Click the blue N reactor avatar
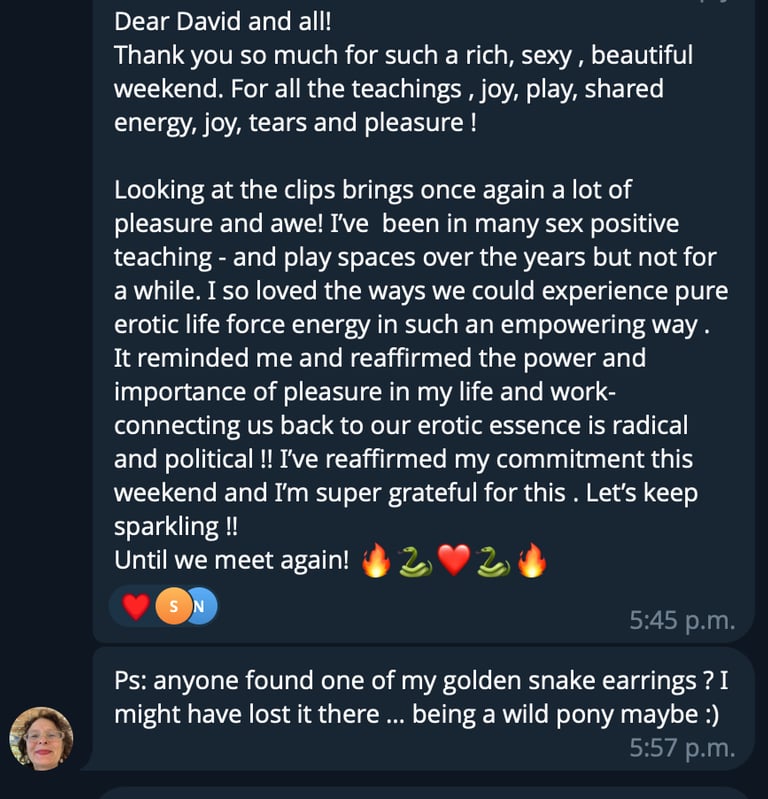768x799 pixels. pos(200,606)
